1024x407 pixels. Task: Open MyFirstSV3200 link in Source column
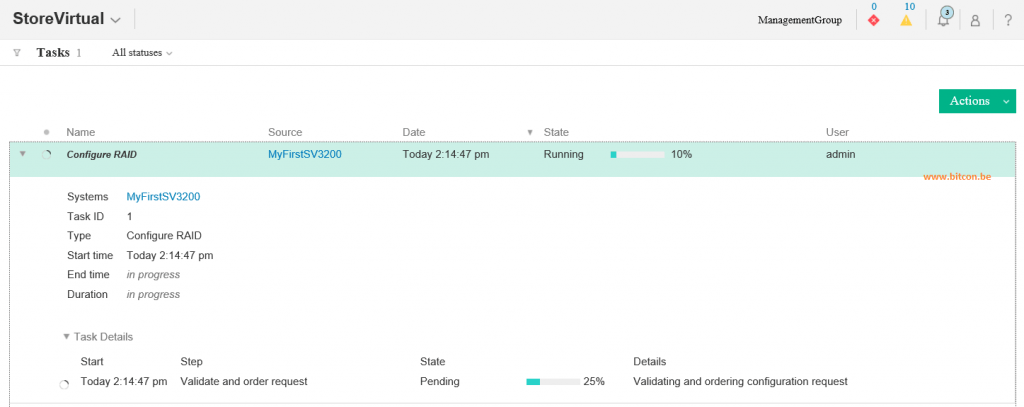coord(304,155)
